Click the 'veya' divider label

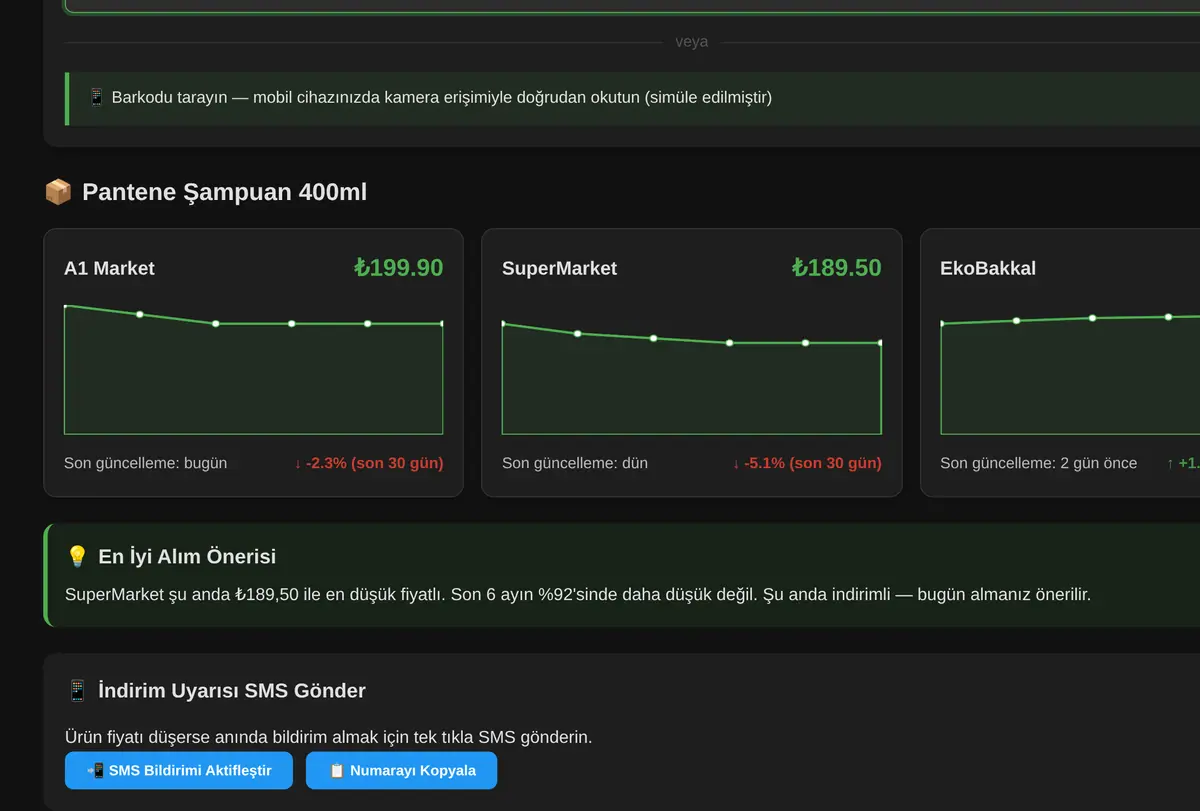click(x=691, y=42)
